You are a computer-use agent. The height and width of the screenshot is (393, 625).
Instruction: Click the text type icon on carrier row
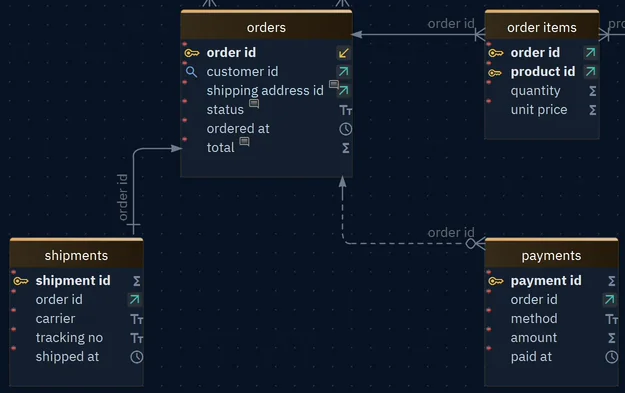[137, 319]
